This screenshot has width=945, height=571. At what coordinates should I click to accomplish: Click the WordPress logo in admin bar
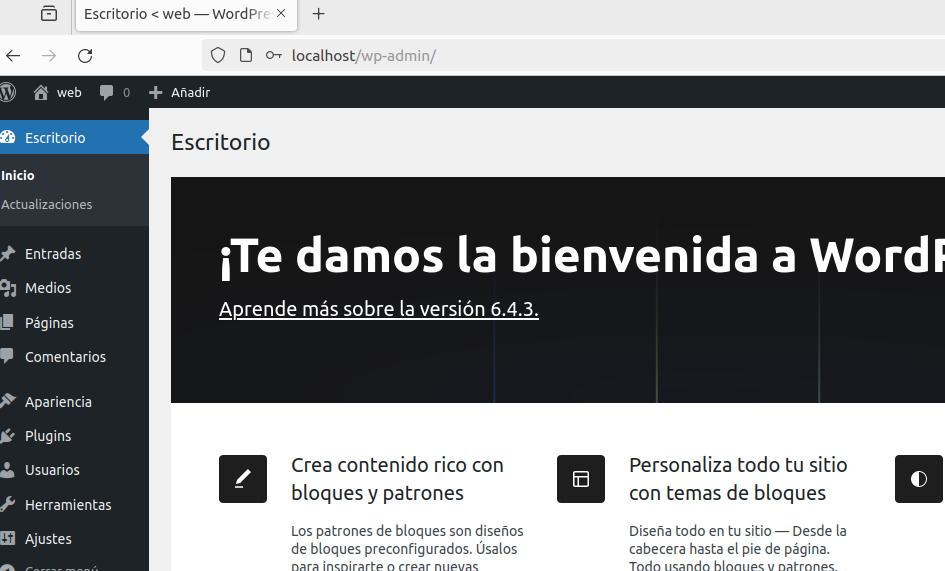7,92
